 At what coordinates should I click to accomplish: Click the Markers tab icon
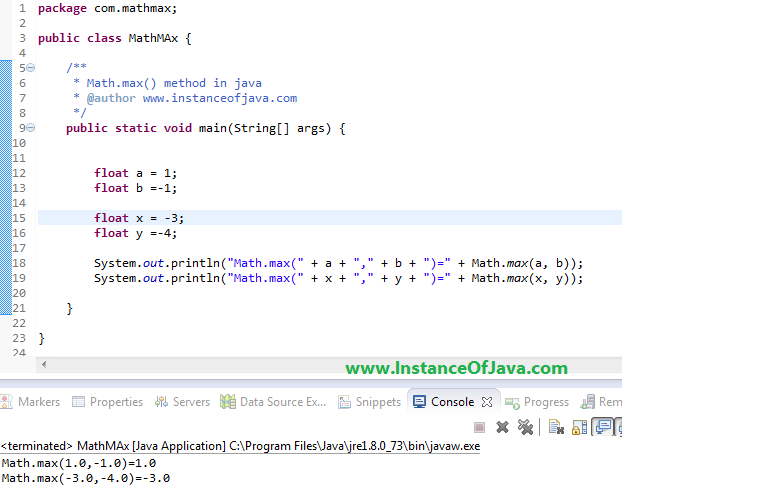(7, 402)
